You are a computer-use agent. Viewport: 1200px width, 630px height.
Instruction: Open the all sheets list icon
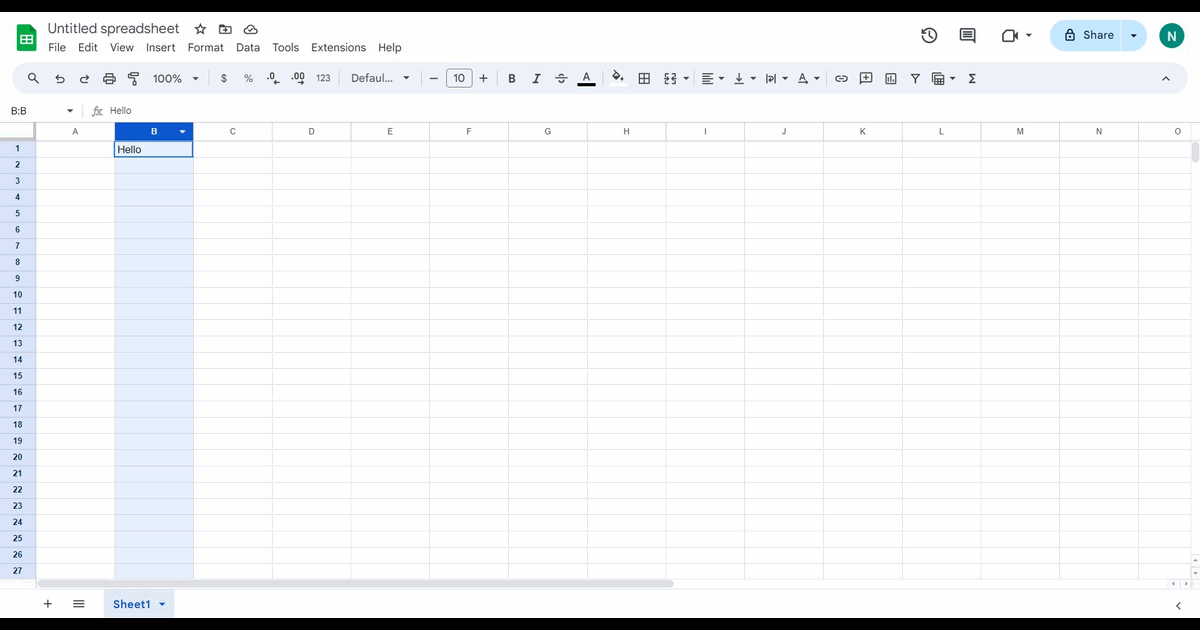(x=79, y=604)
